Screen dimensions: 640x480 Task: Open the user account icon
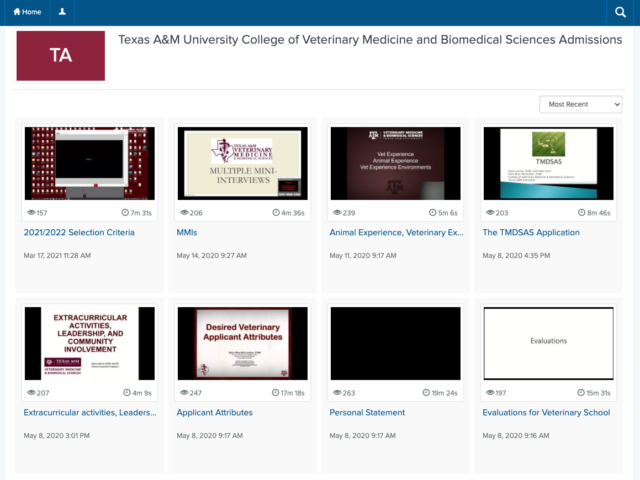[x=62, y=12]
